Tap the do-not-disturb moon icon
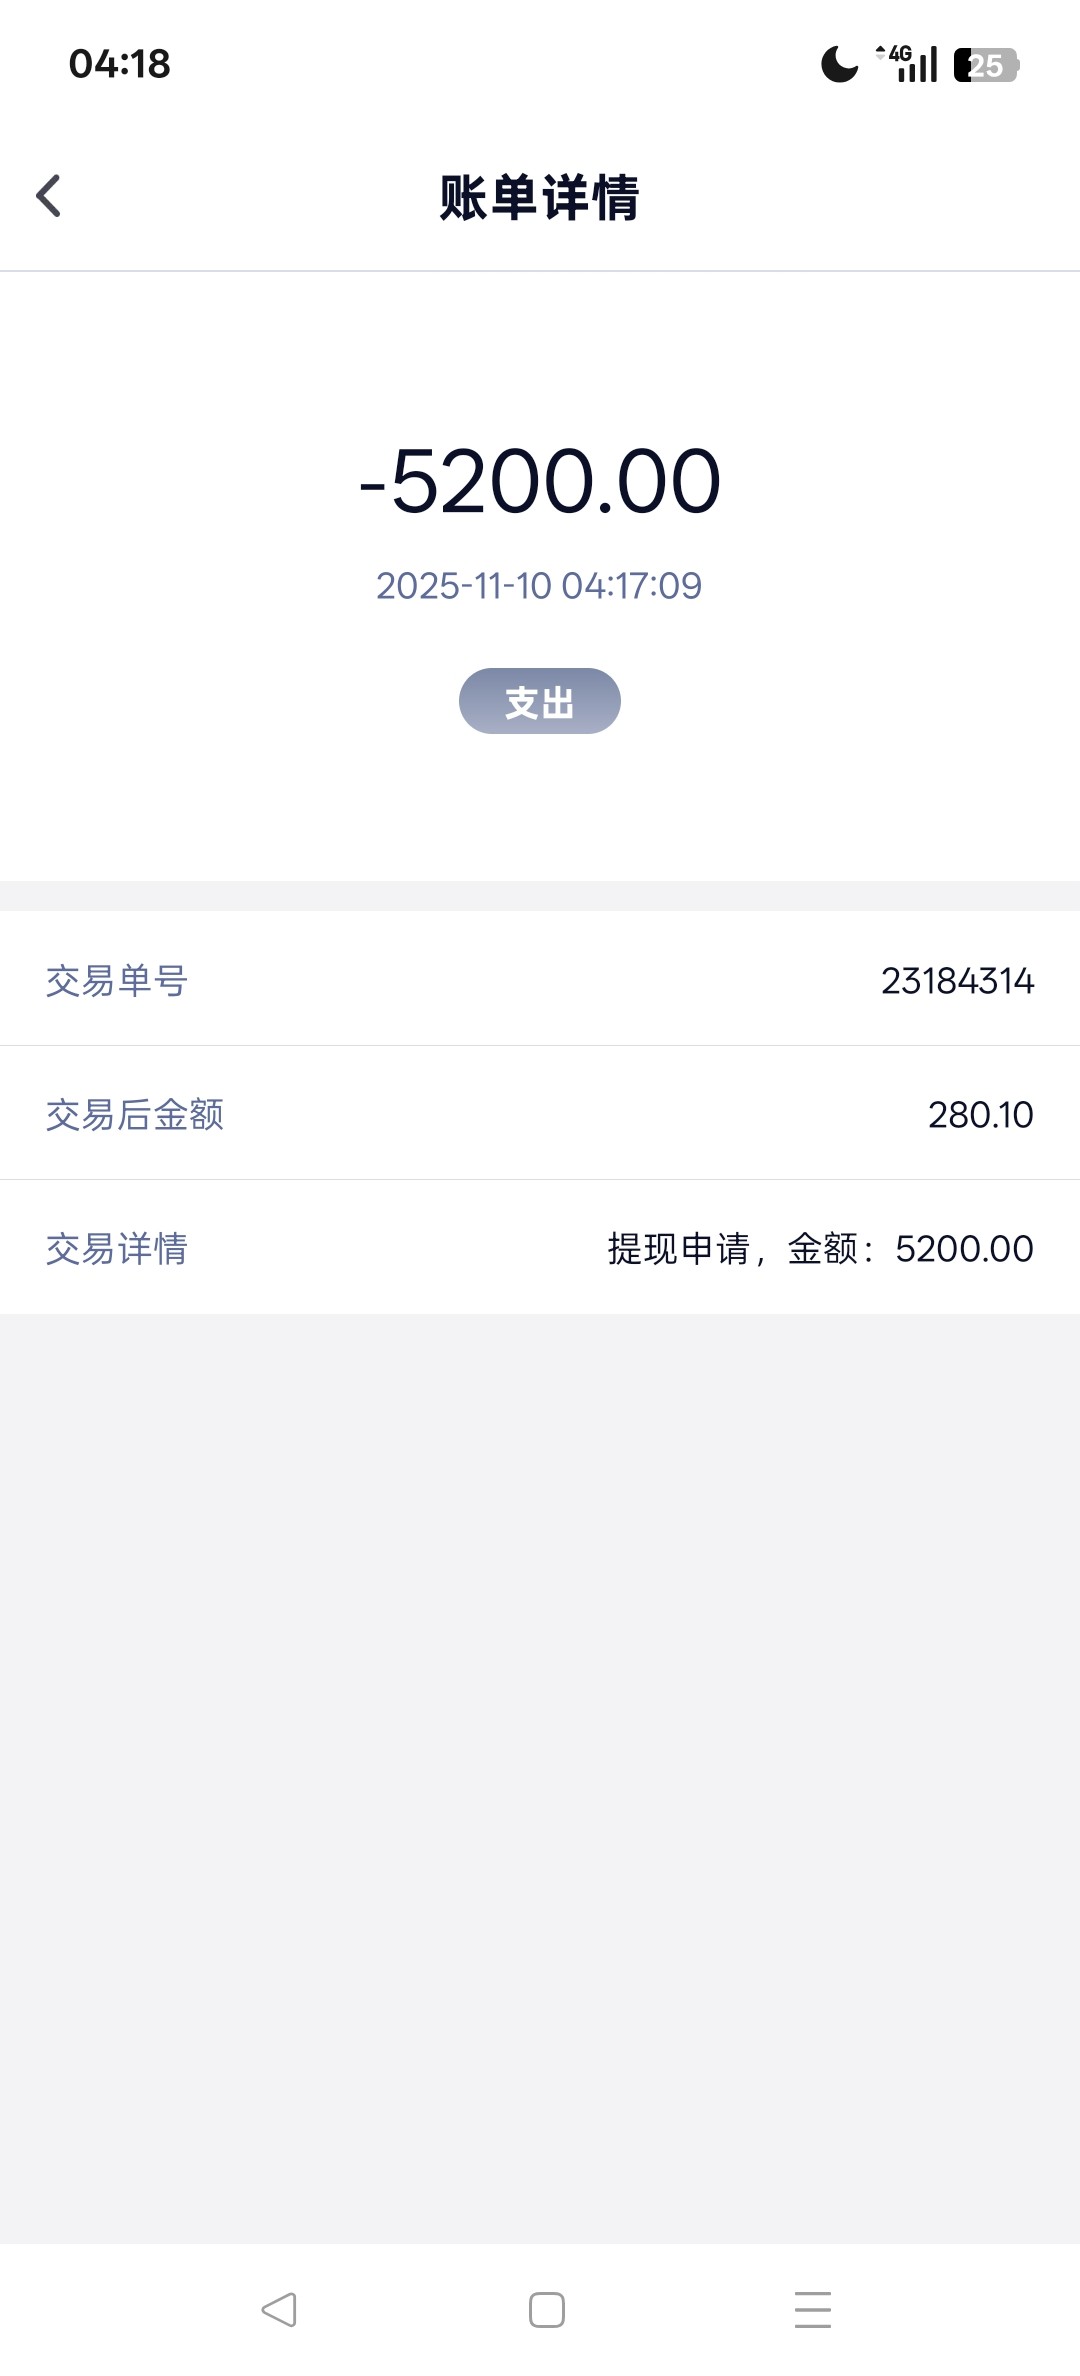This screenshot has height=2376, width=1080. point(839,65)
